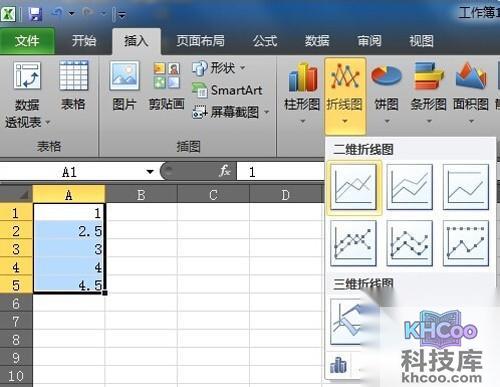Click cell A5 containing 4.5

[69, 285]
